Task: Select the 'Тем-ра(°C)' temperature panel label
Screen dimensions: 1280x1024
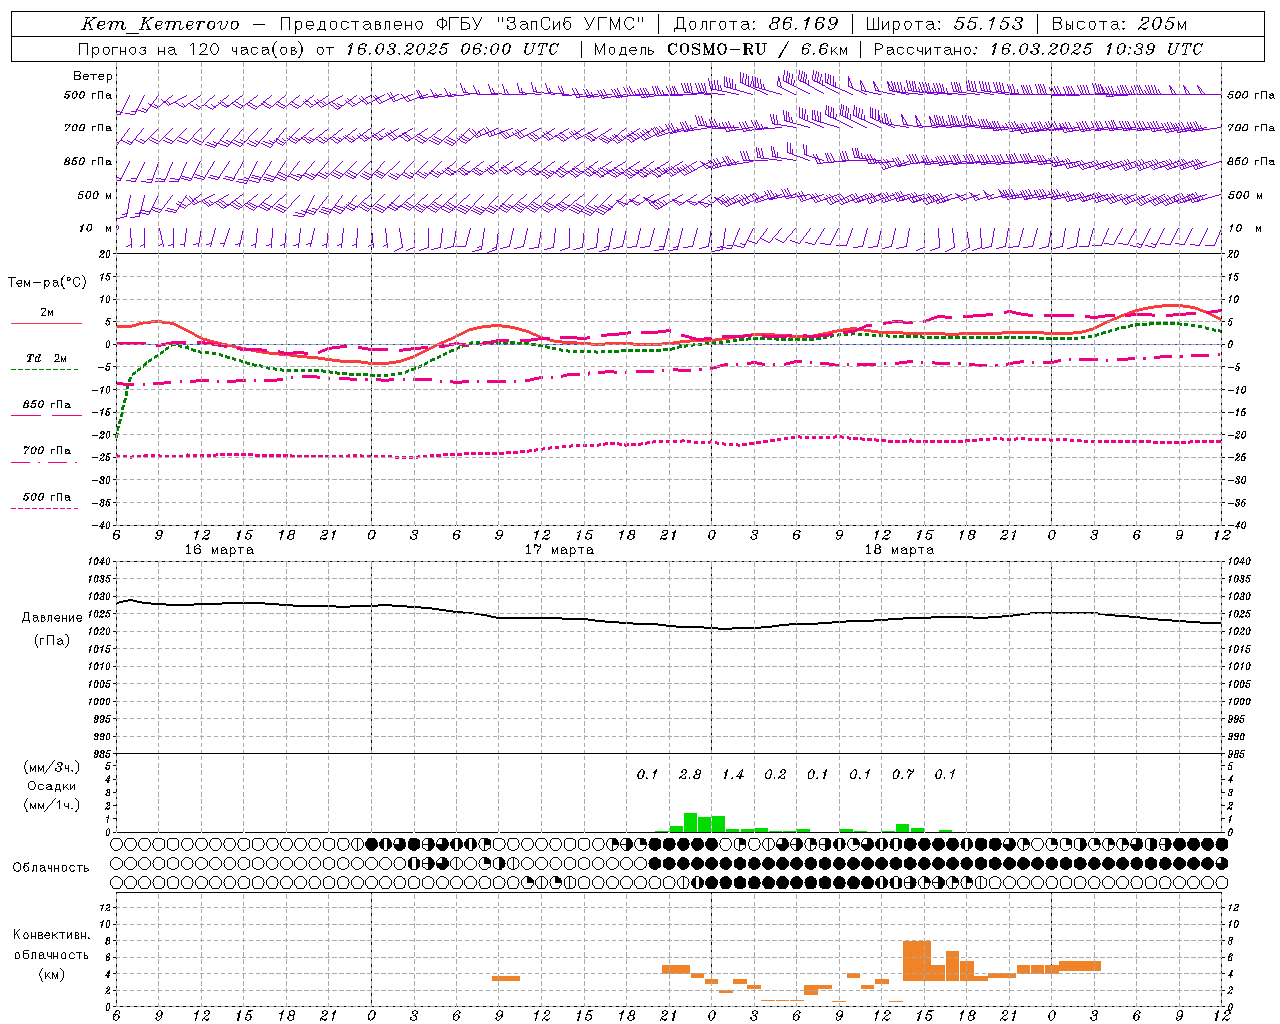Action: [x=47, y=283]
